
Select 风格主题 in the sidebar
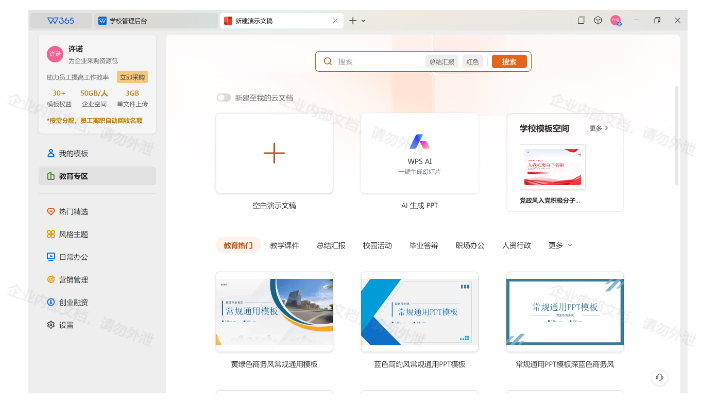tap(73, 234)
